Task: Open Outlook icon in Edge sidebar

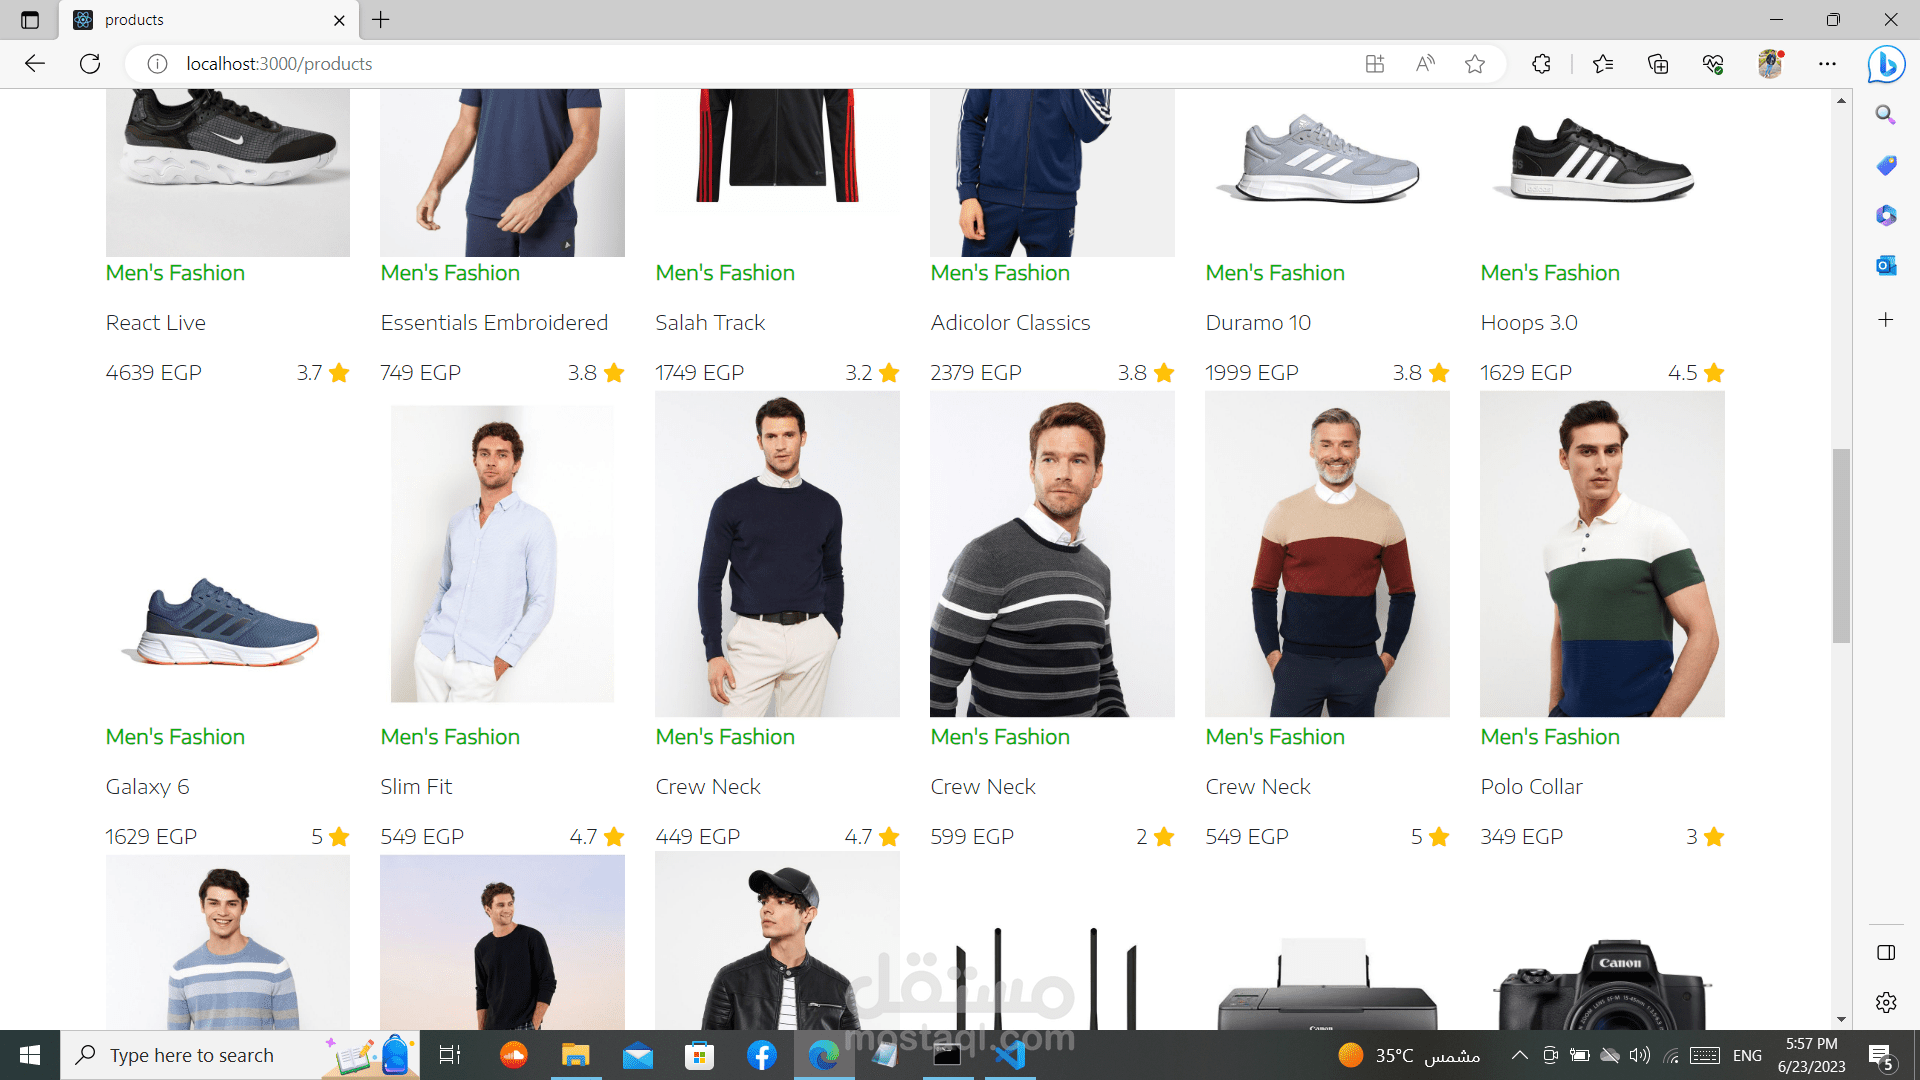Action: pyautogui.click(x=1885, y=265)
